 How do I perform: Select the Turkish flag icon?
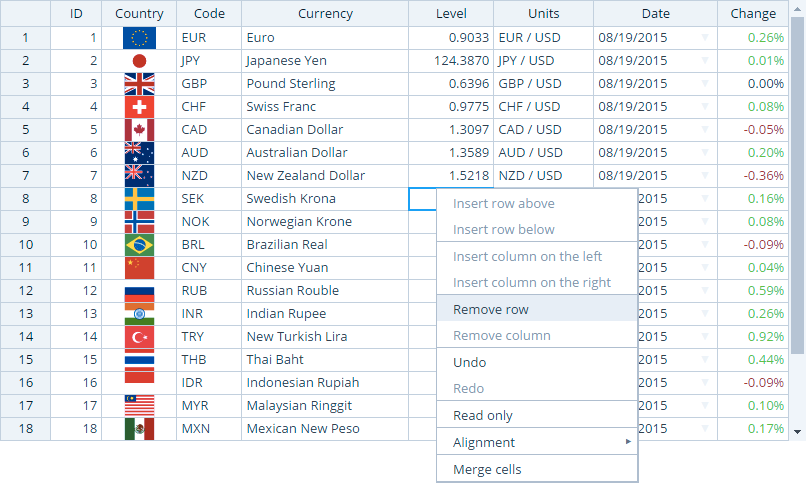139,337
